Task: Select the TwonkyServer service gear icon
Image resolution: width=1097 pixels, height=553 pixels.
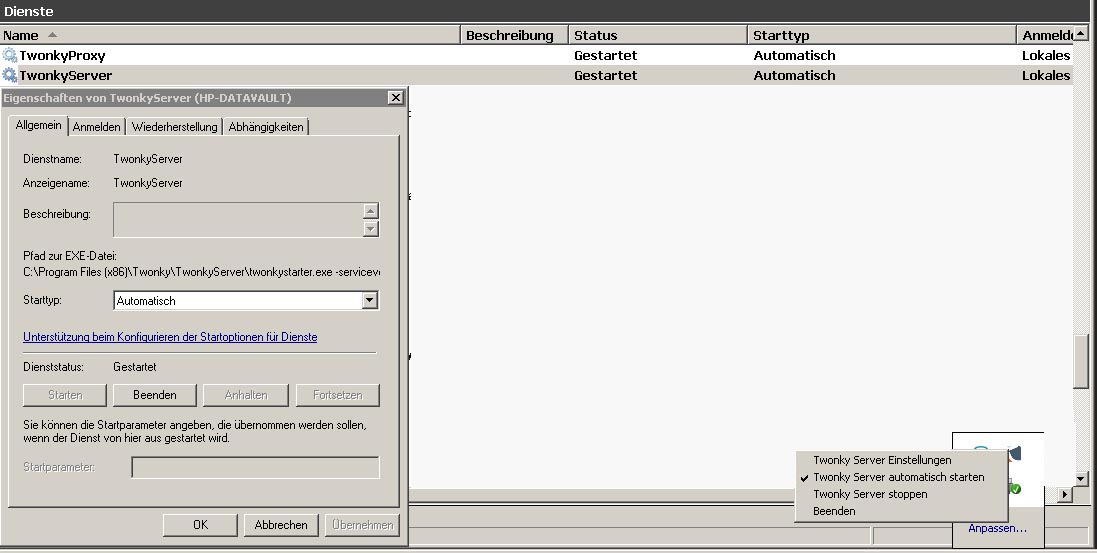Action: (10, 75)
